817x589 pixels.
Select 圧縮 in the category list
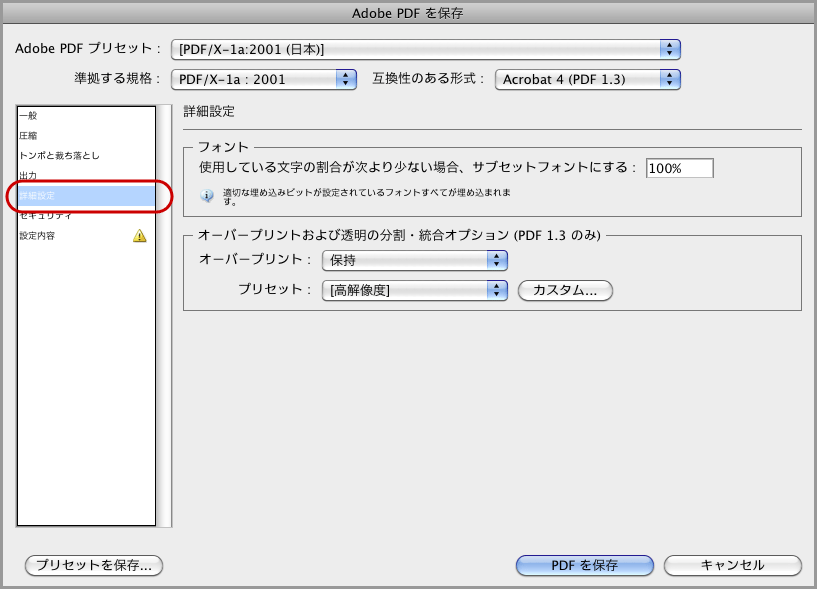coord(86,136)
